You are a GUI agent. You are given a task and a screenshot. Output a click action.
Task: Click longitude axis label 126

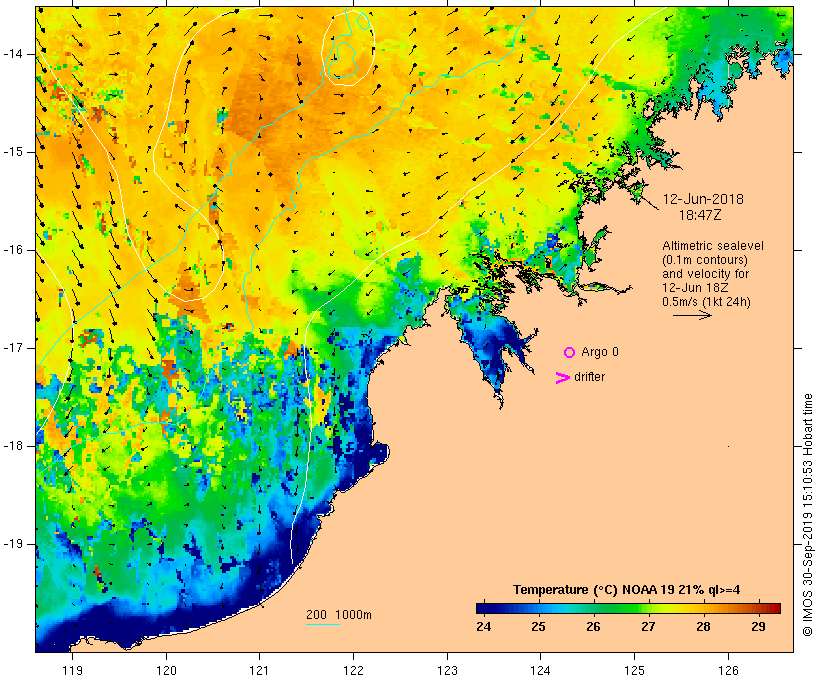point(728,670)
